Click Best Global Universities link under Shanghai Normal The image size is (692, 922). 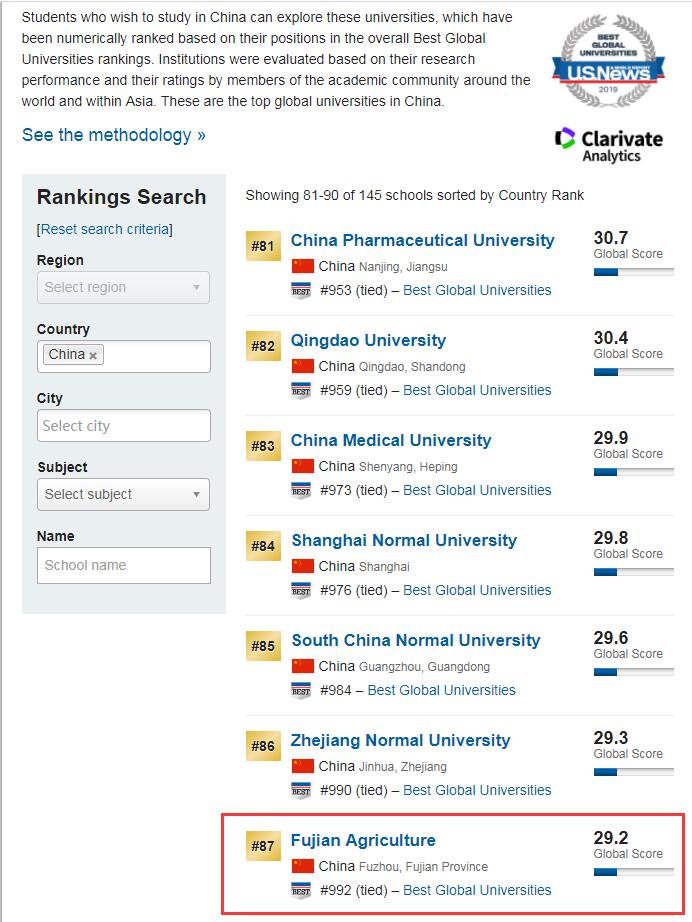(477, 590)
